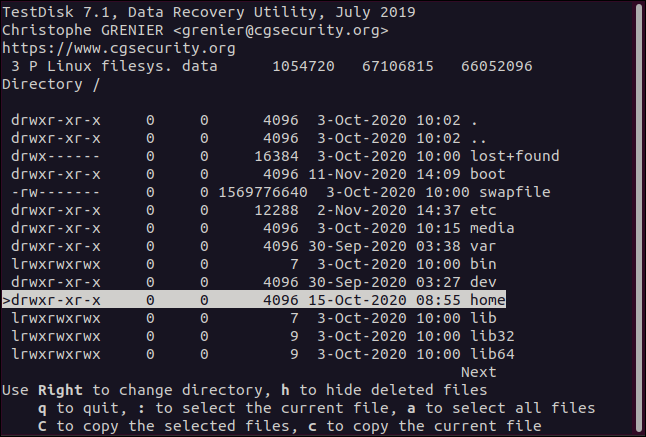
Task: Click the current directory "." entry
Action: point(475,120)
